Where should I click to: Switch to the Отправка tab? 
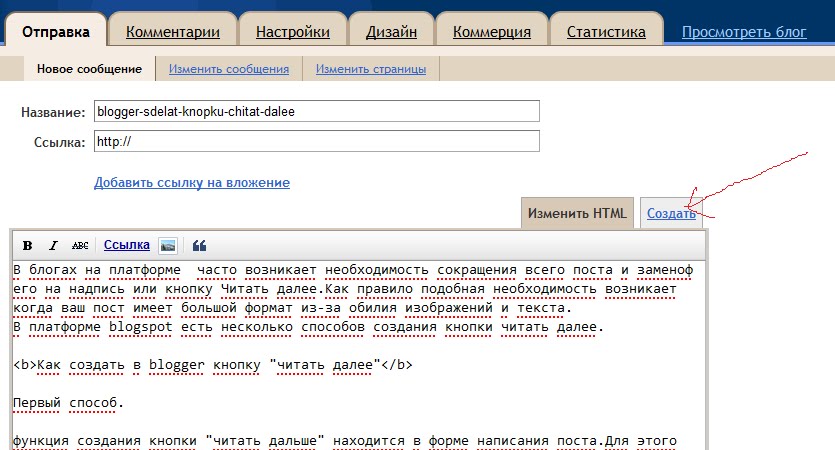pos(56,32)
